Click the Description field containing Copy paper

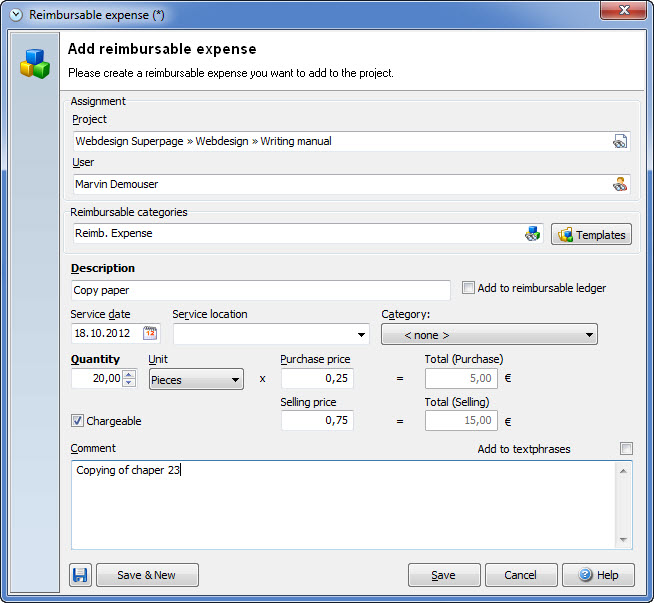coord(261,290)
